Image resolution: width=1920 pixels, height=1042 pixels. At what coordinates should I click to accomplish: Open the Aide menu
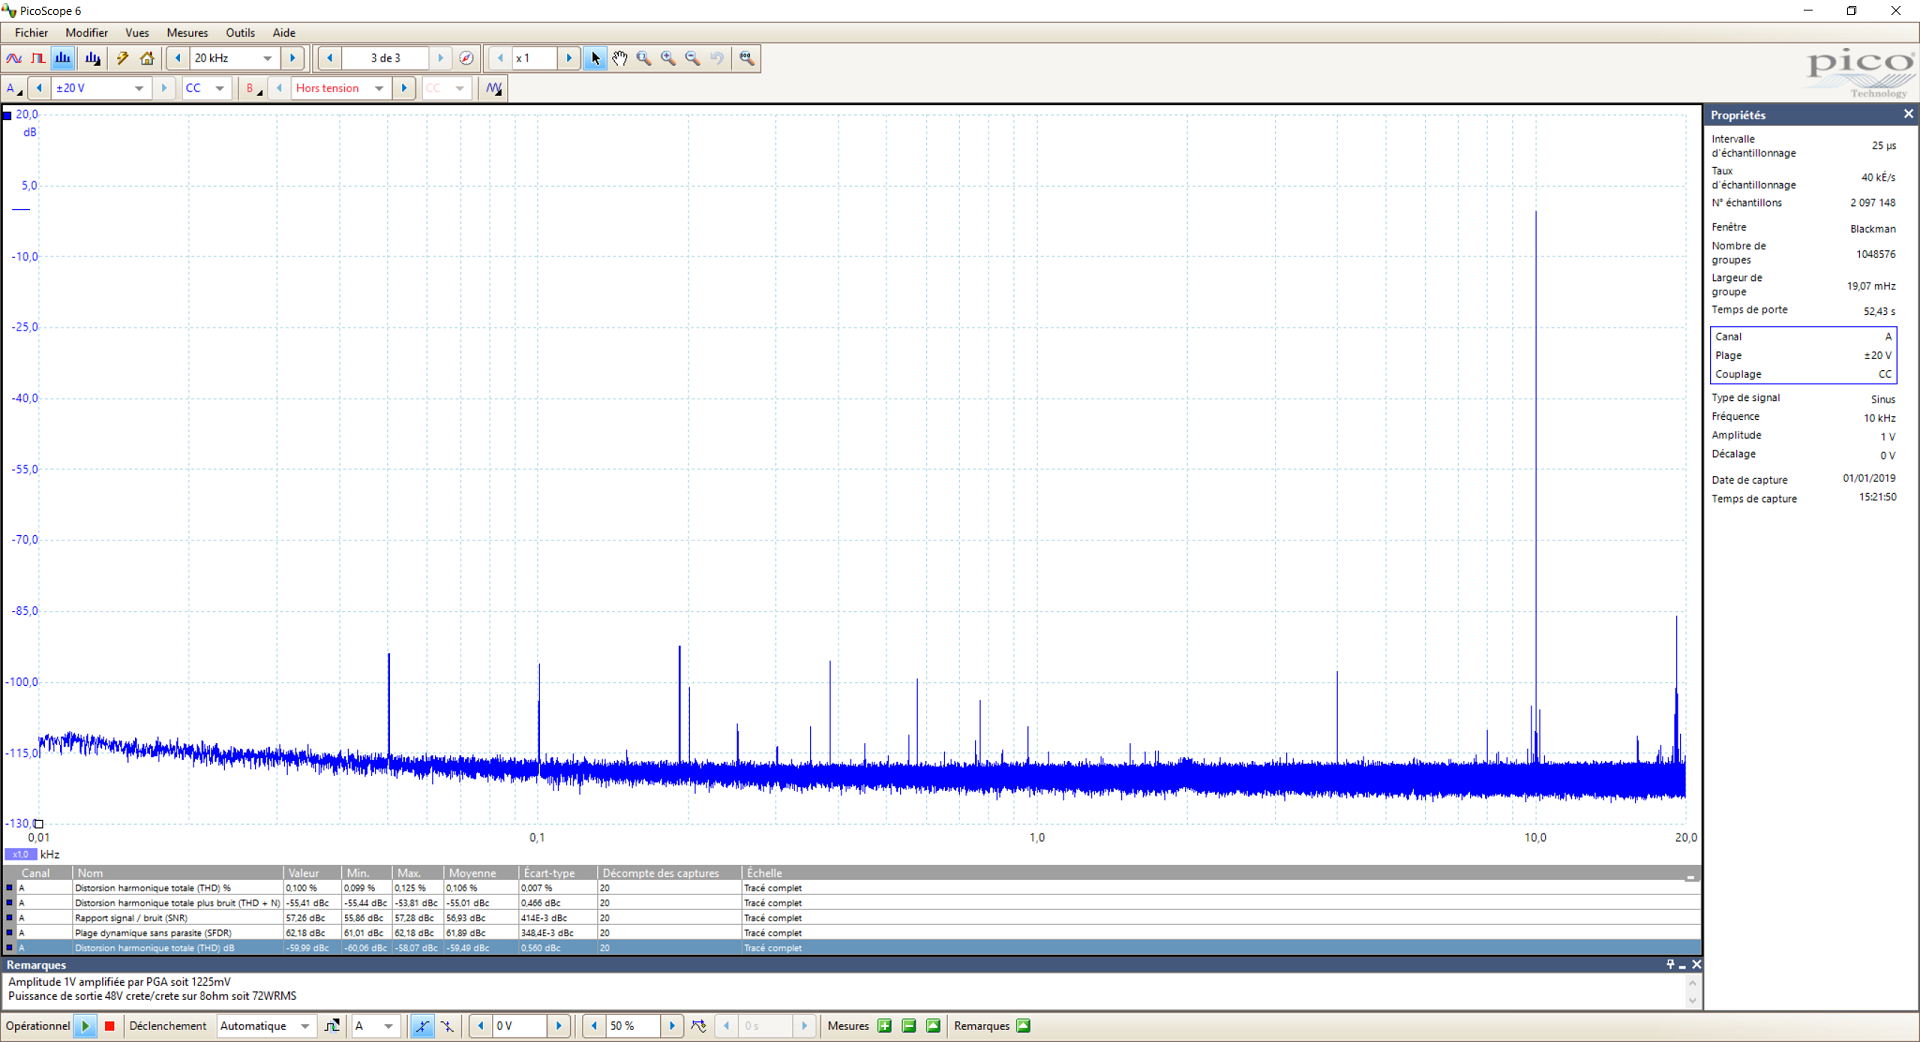coord(284,33)
